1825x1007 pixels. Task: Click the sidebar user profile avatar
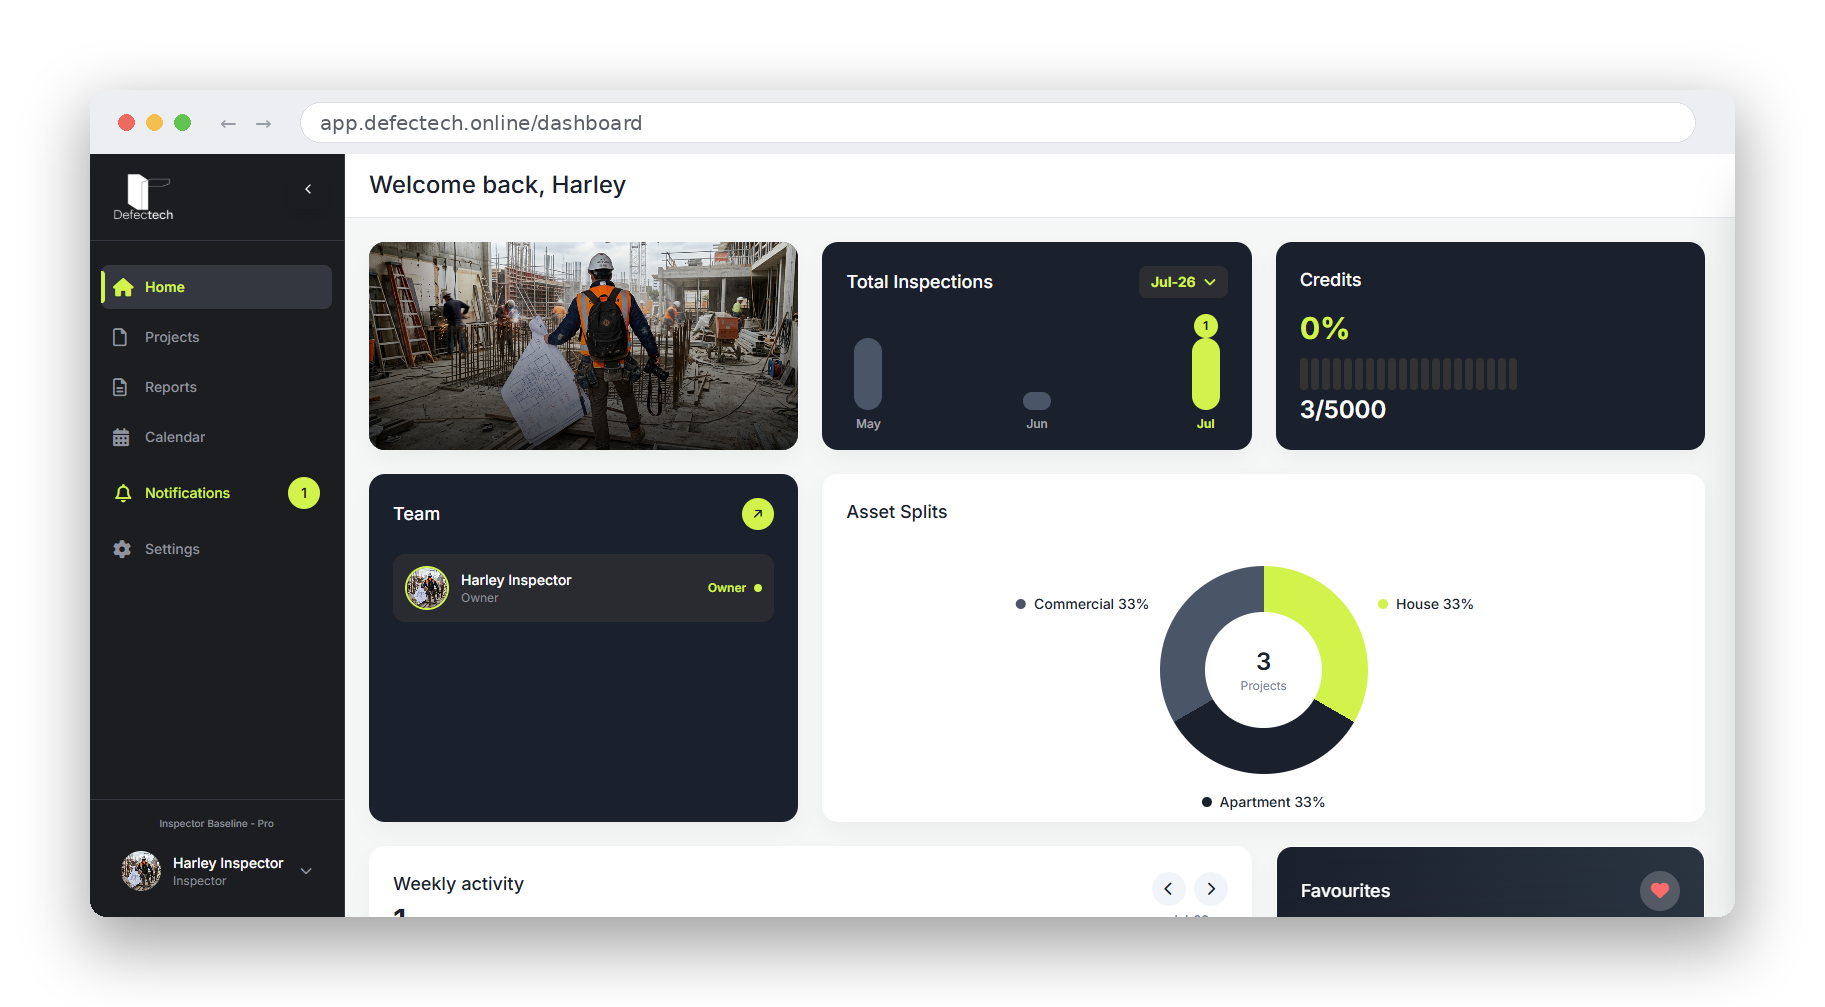(141, 871)
